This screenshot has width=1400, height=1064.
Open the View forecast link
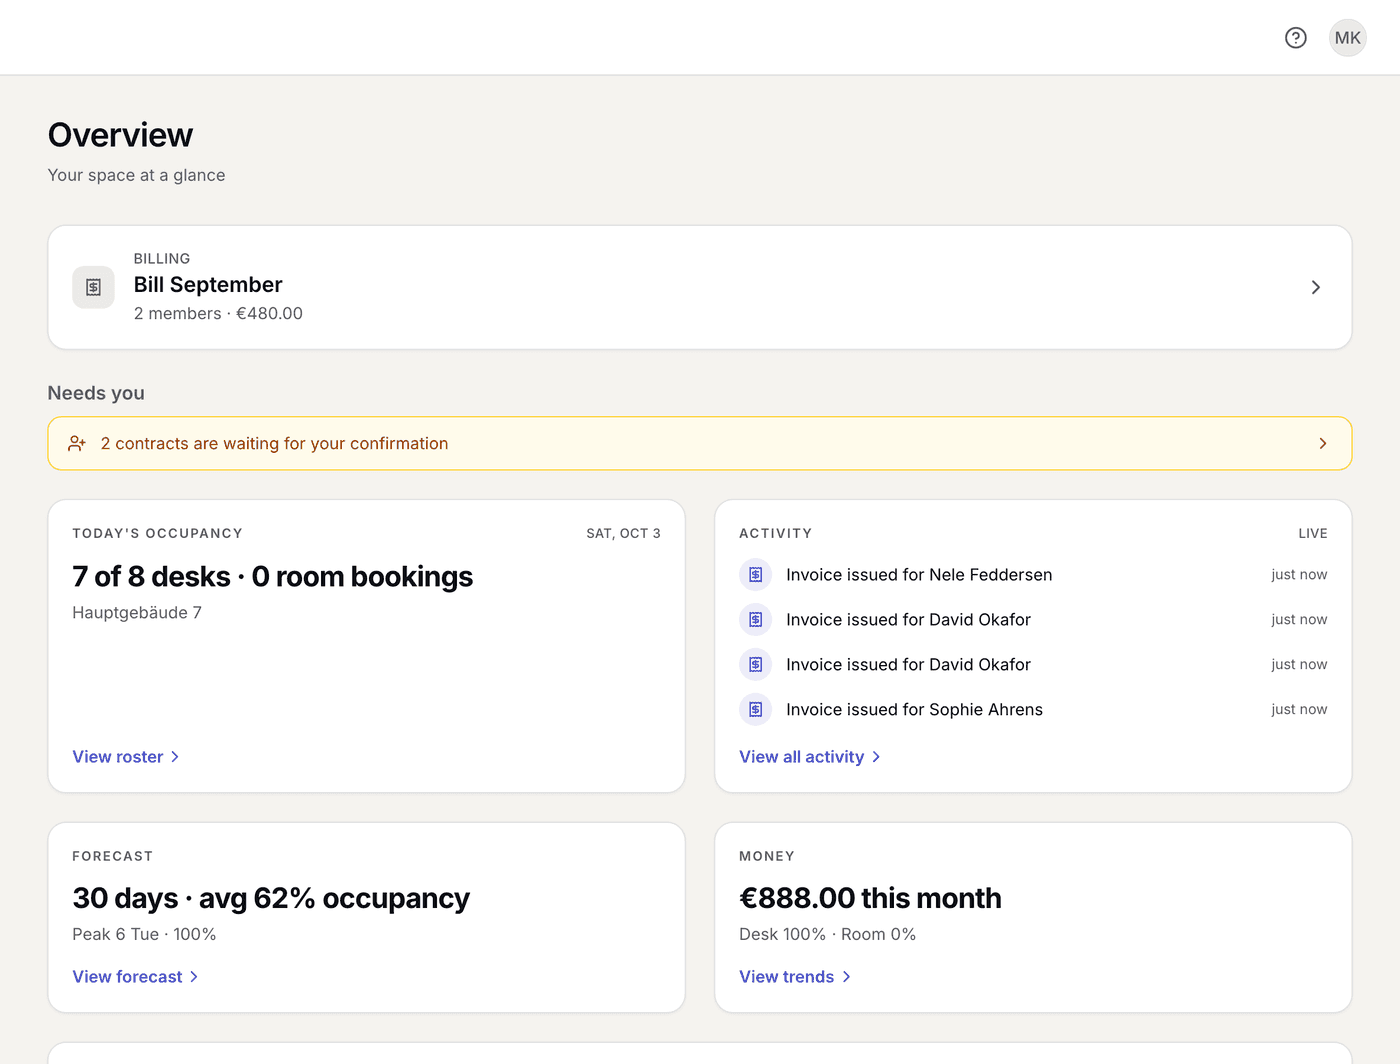coord(136,977)
